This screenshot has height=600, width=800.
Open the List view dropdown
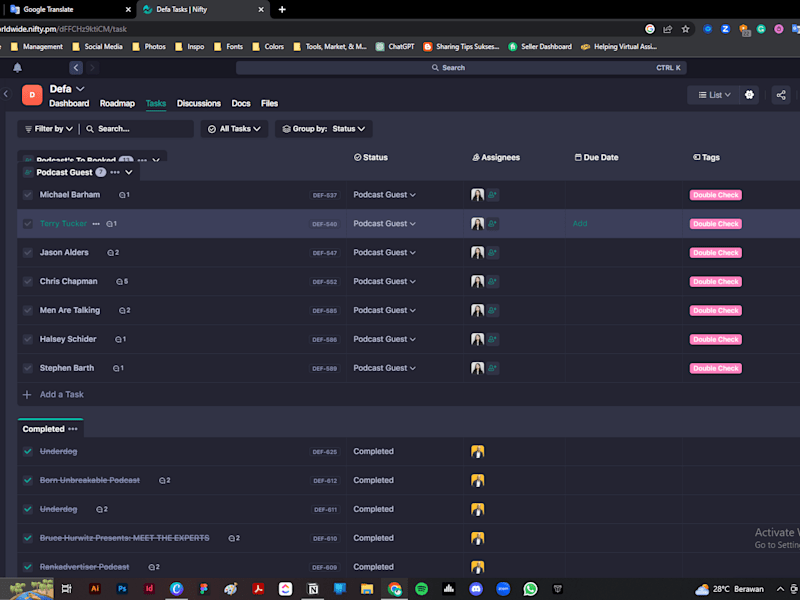(x=714, y=95)
